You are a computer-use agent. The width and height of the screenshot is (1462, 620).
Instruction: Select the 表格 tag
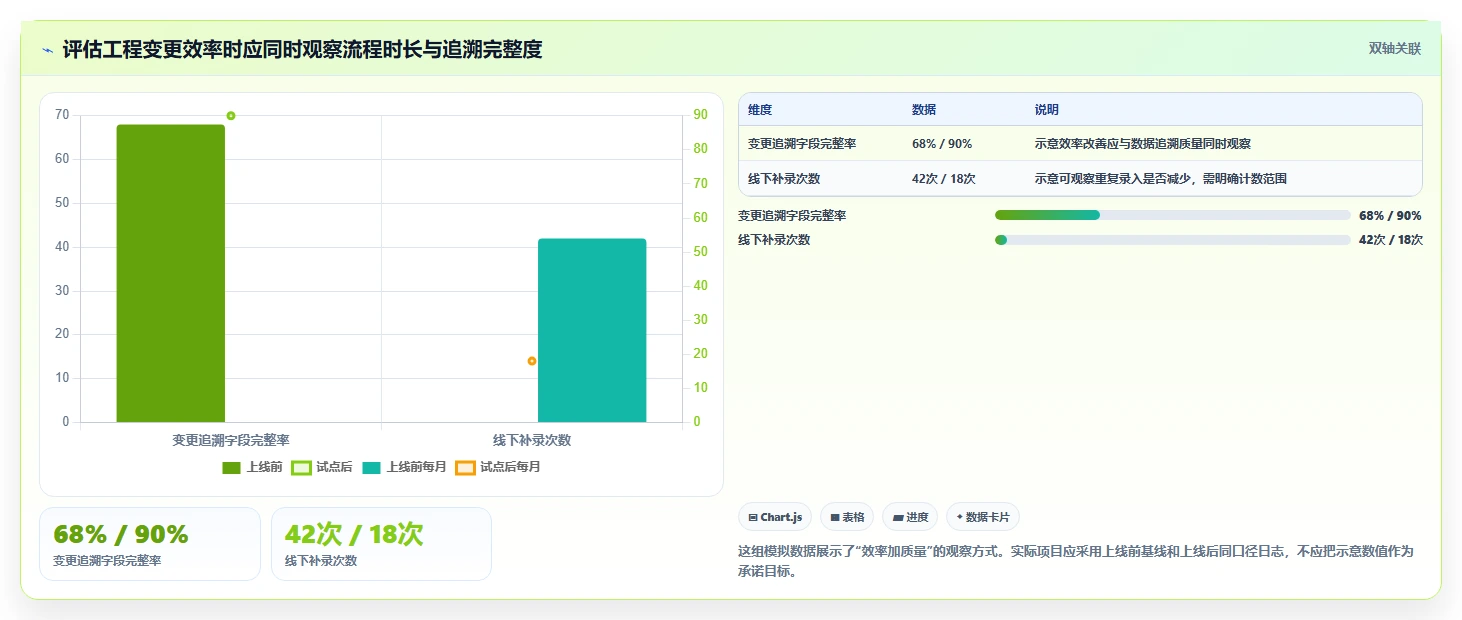(847, 517)
